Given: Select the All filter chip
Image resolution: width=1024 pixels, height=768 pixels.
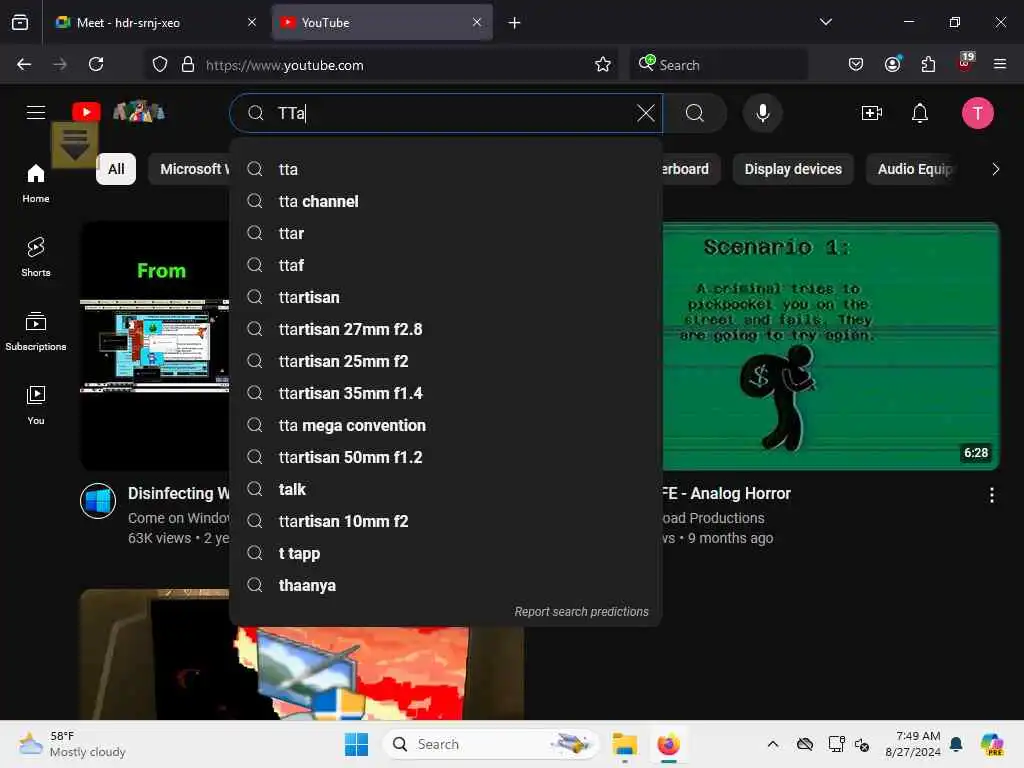Looking at the screenshot, I should coord(116,169).
